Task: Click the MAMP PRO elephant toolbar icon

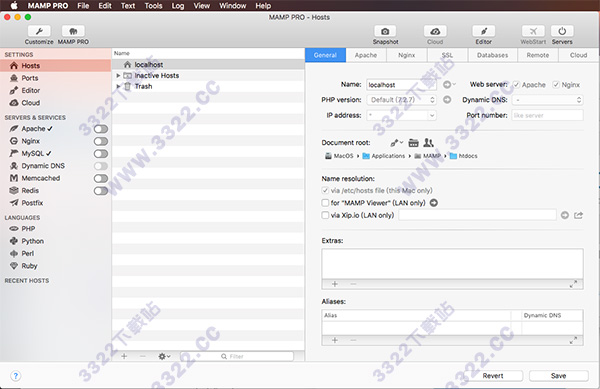Action: [73, 31]
